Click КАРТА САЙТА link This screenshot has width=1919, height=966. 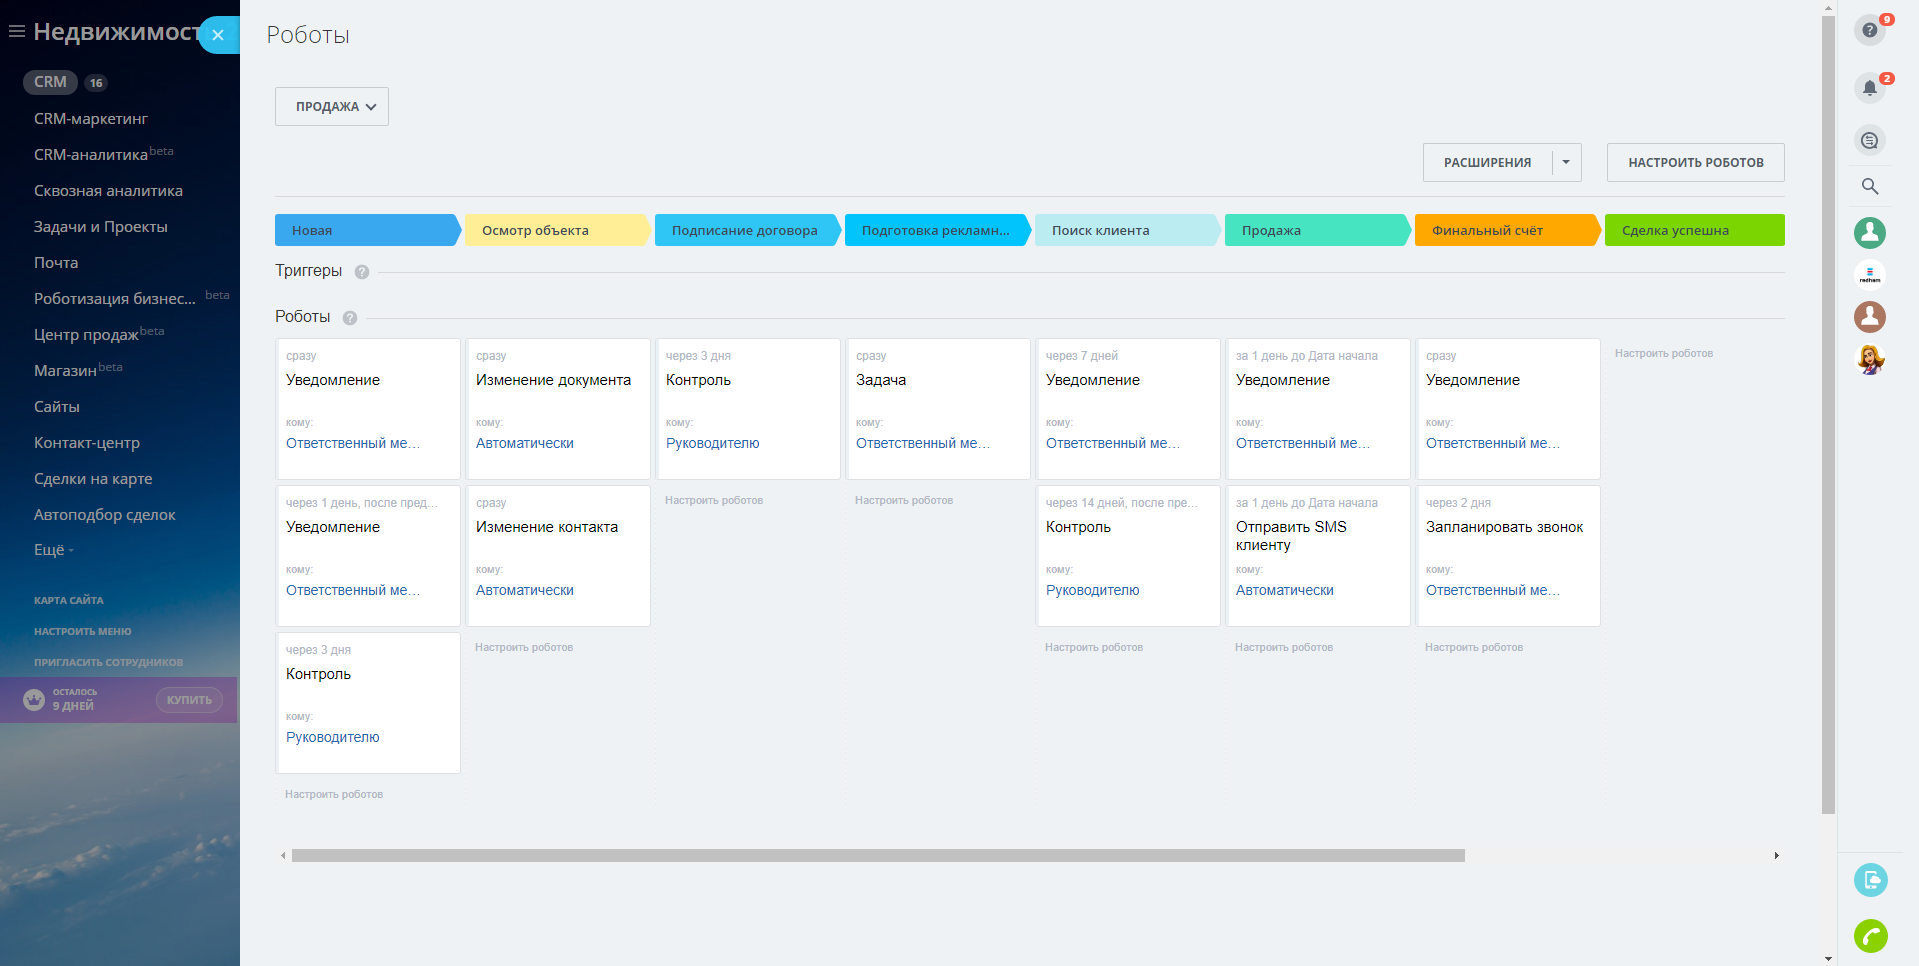click(x=69, y=600)
